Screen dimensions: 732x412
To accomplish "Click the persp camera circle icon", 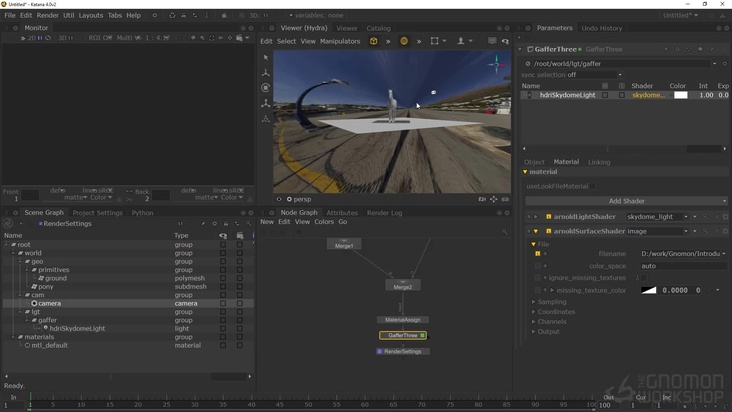I will pyautogui.click(x=289, y=199).
